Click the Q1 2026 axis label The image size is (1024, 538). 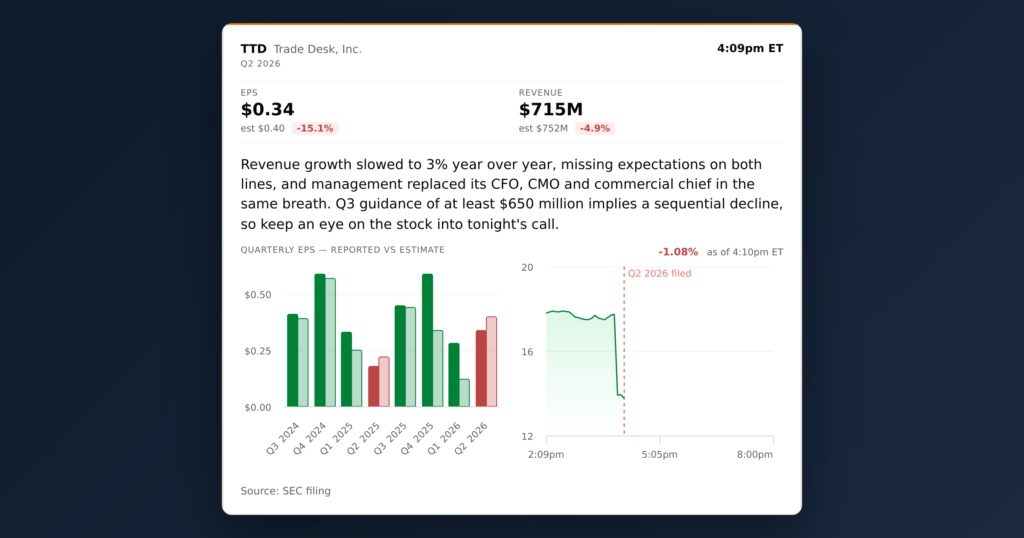click(444, 438)
